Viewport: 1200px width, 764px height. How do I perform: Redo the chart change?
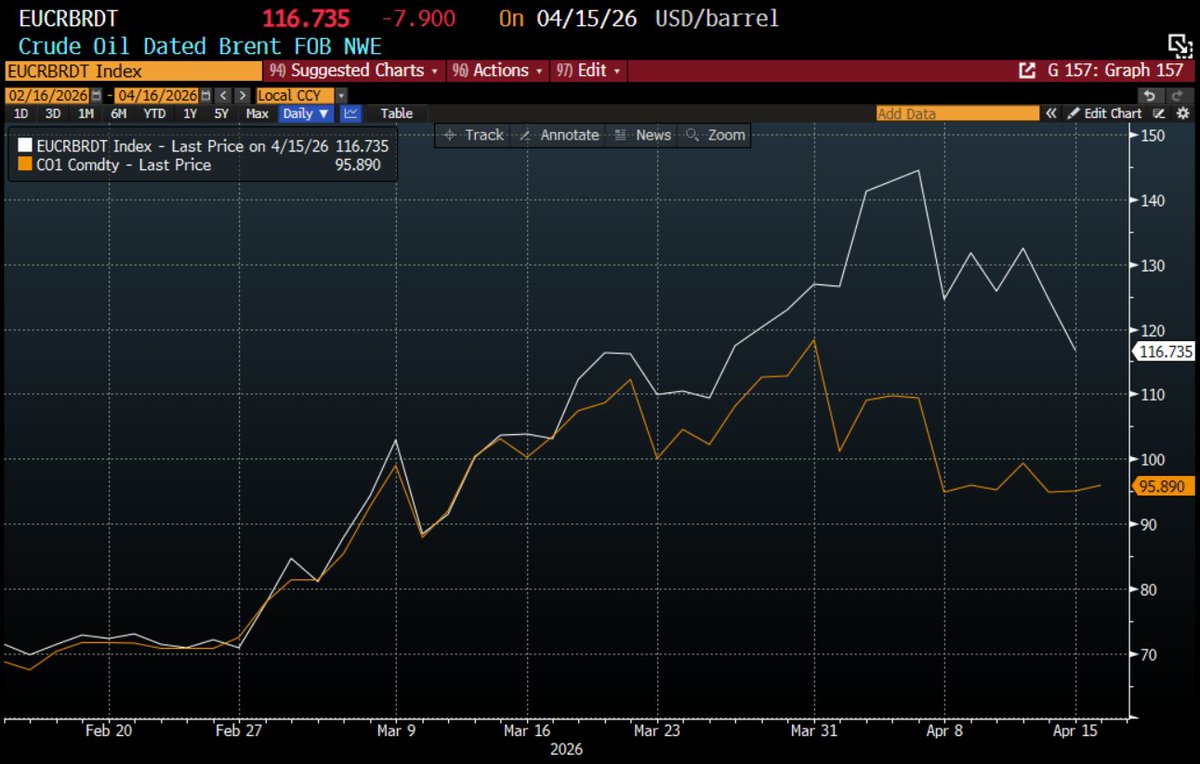(1177, 96)
